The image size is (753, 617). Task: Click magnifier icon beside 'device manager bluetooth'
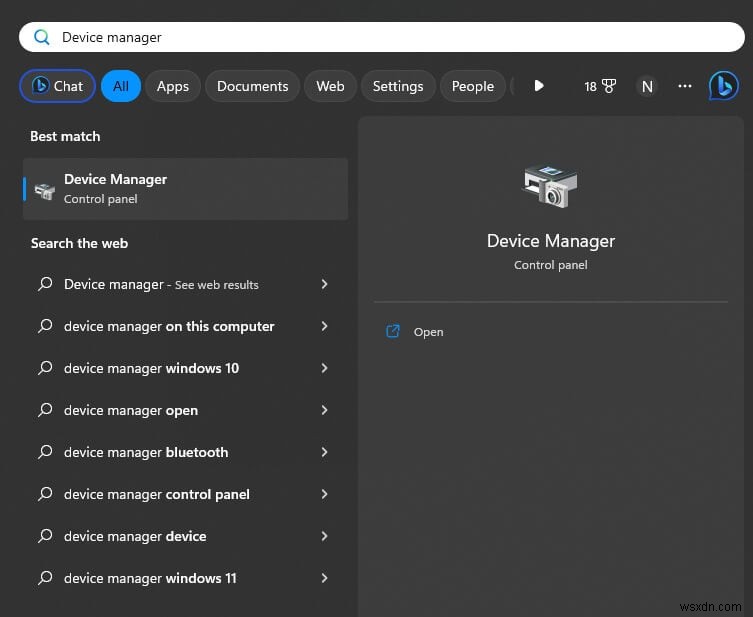[45, 452]
